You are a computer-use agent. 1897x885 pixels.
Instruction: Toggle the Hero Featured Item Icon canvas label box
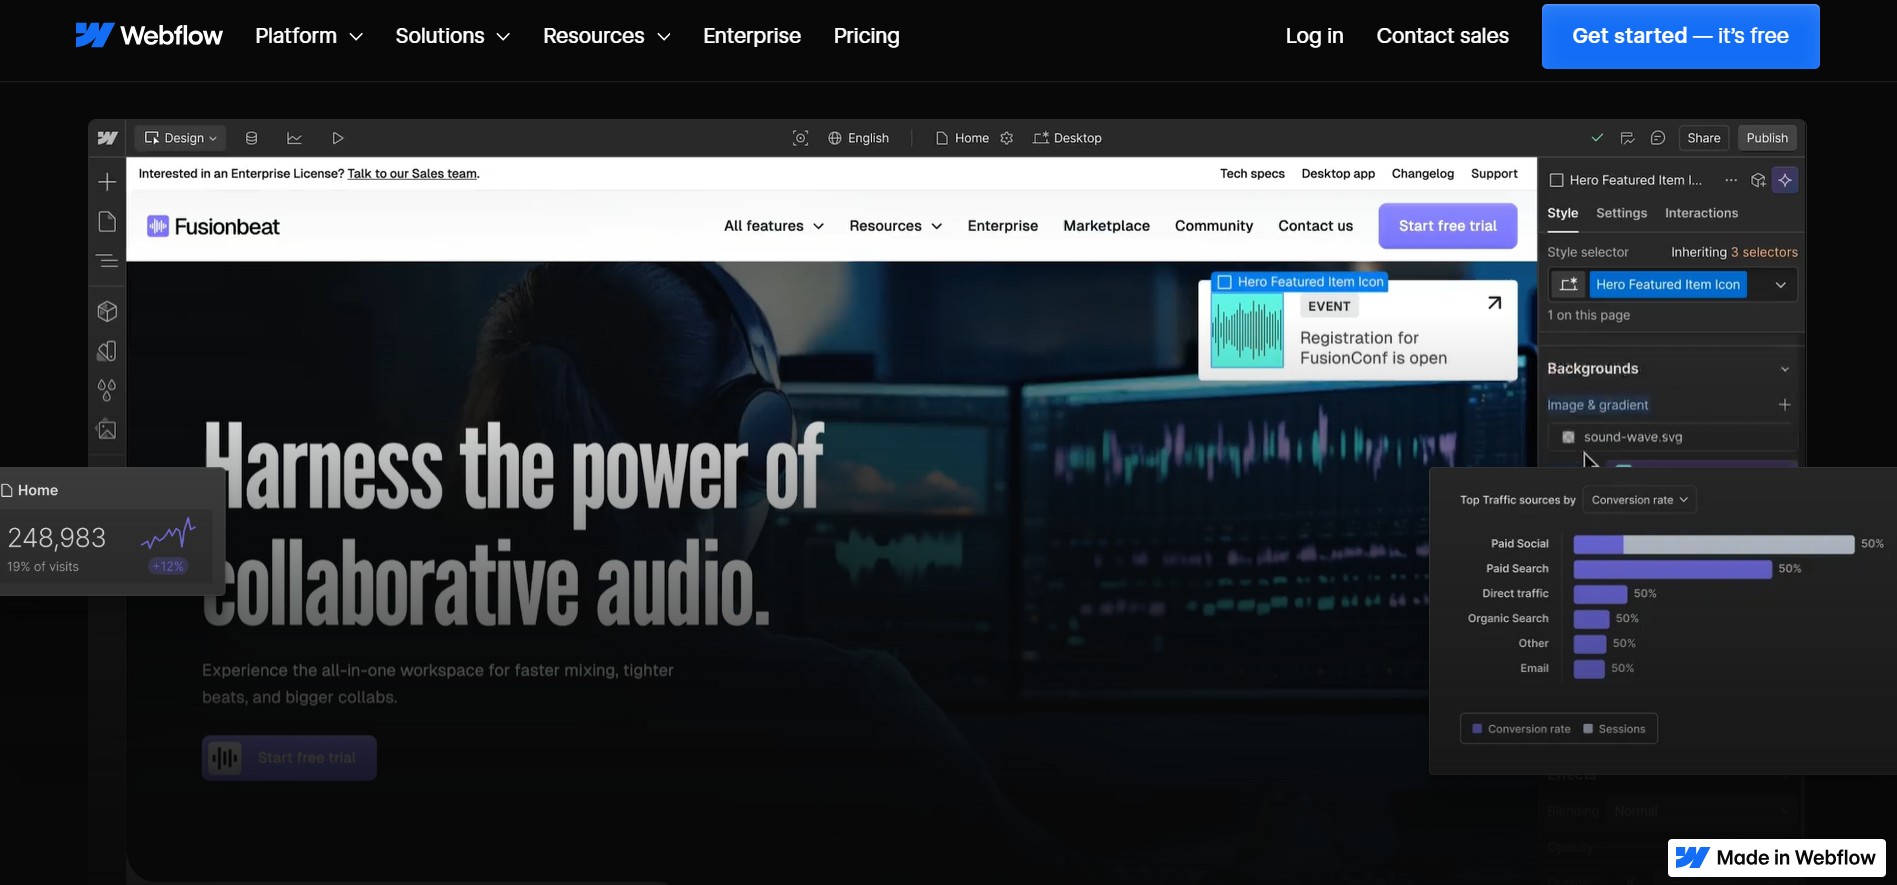1224,282
